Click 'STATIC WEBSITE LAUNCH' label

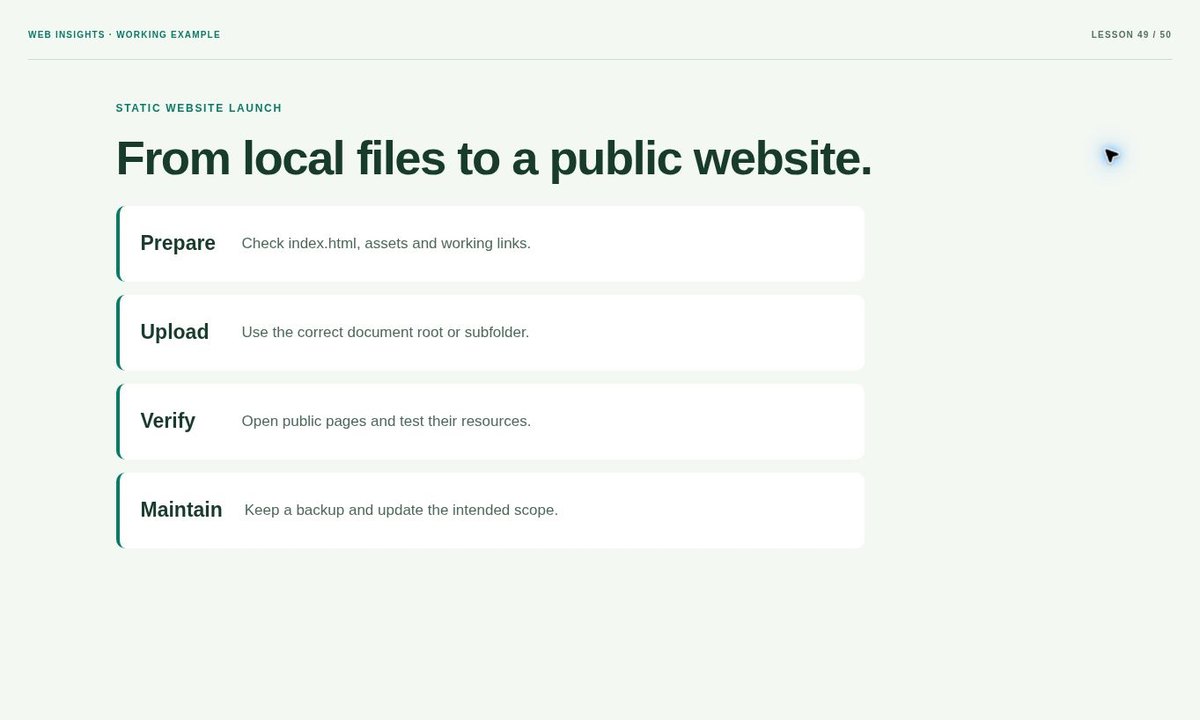tap(199, 108)
